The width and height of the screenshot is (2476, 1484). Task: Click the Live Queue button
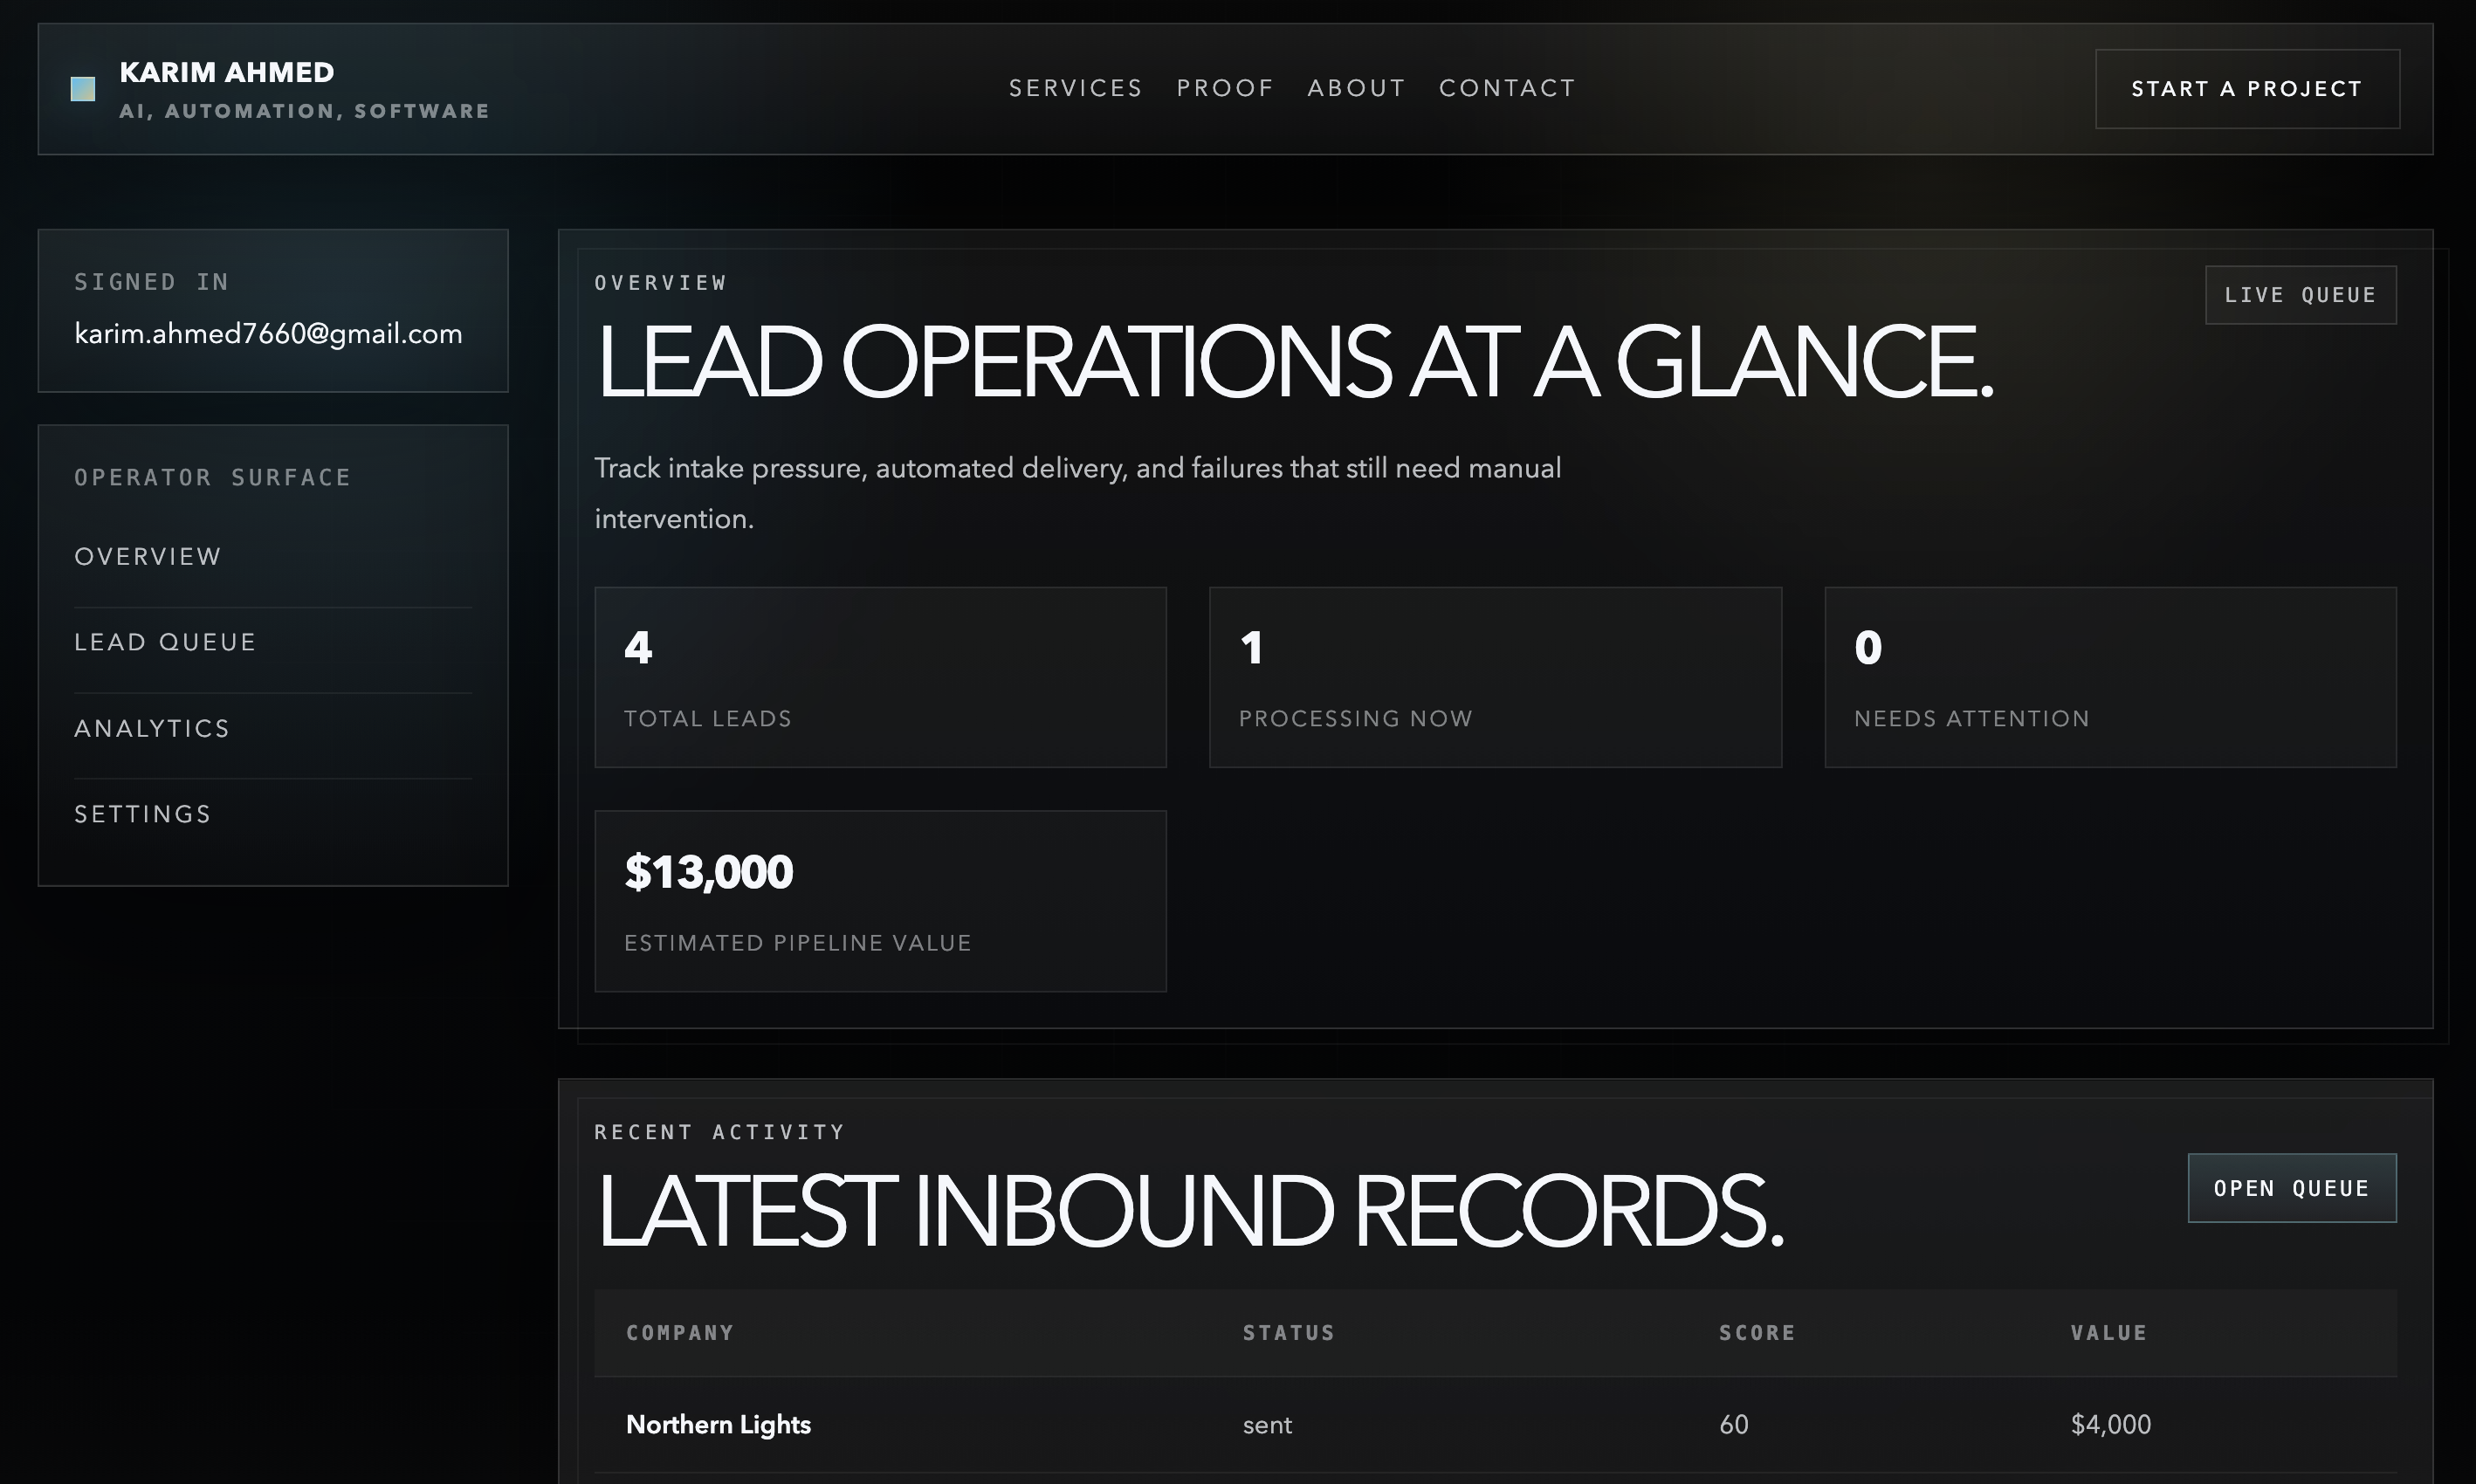click(x=2301, y=295)
